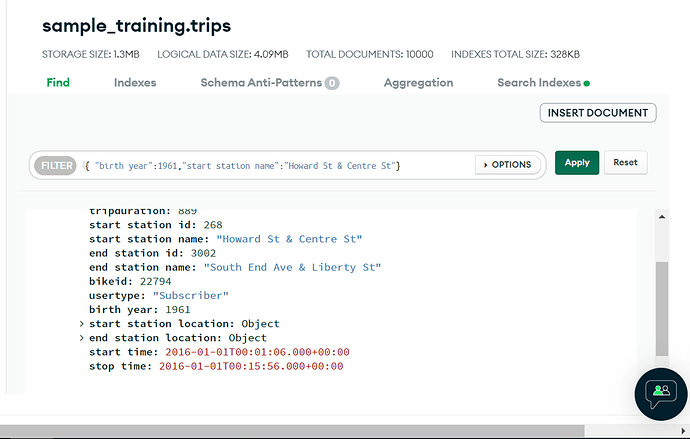Screen dimensions: 690x439
Task: Open the Indexes tab
Action: (x=135, y=83)
